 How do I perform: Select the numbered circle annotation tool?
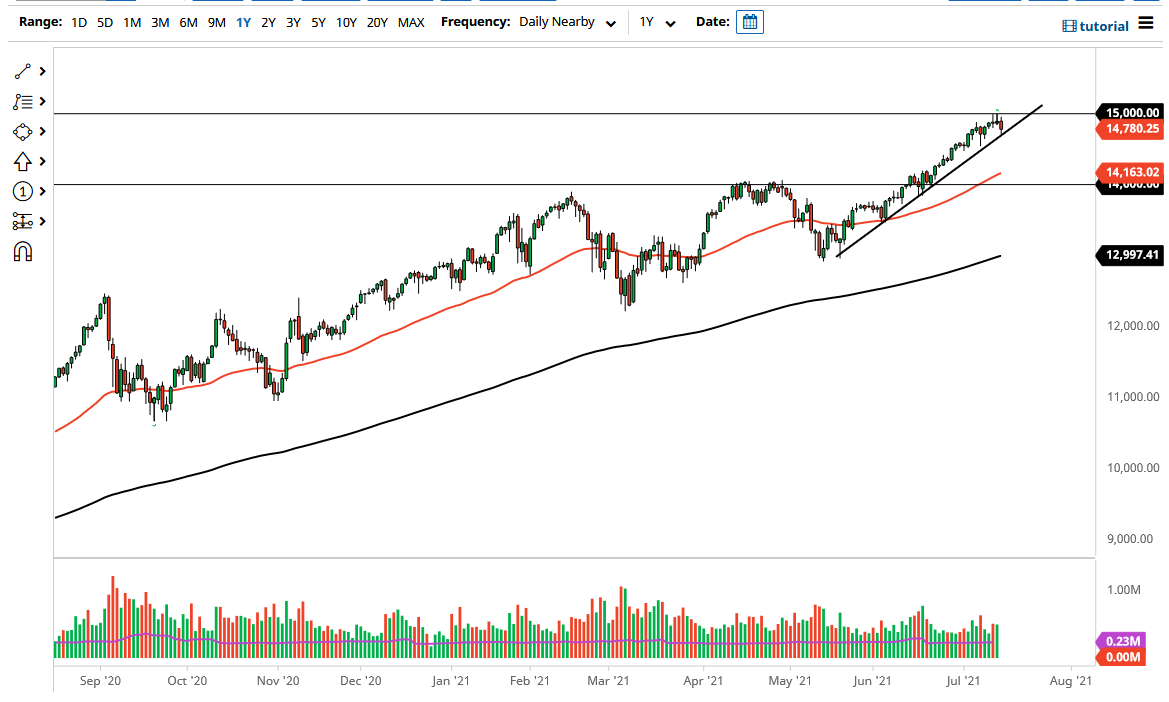tap(23, 191)
